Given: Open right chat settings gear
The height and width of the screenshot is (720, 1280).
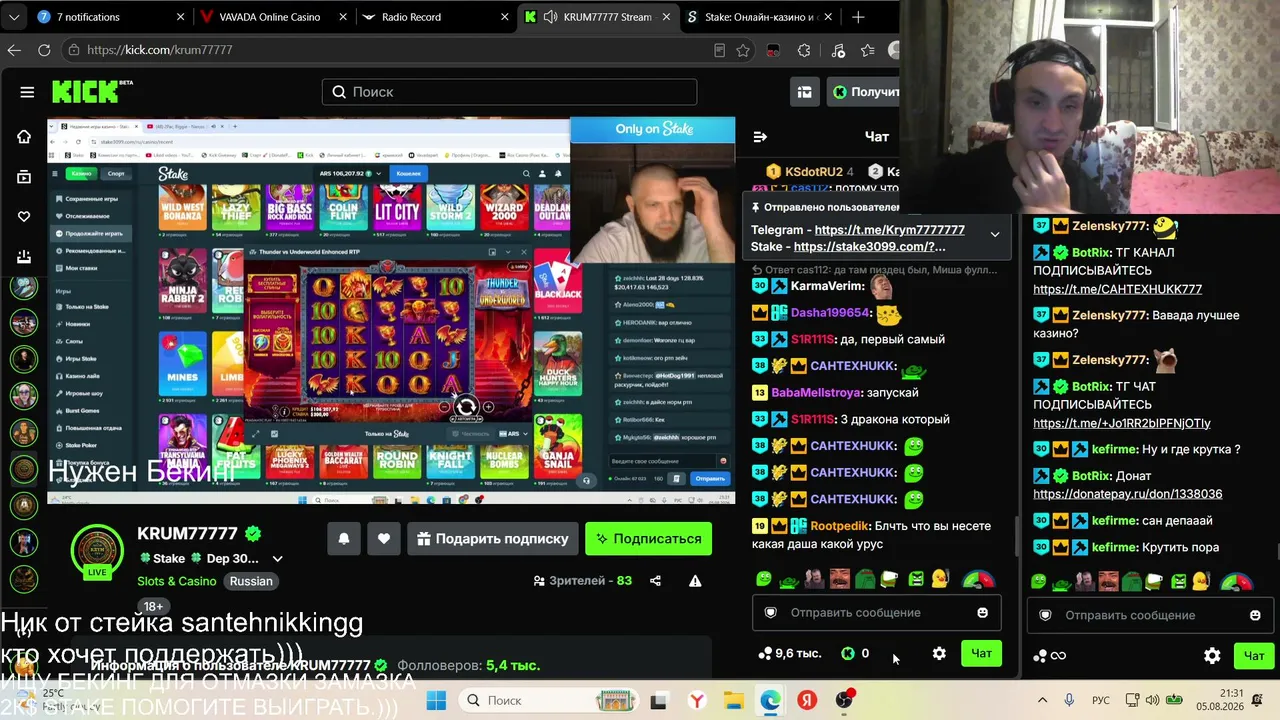Looking at the screenshot, I should click(x=1212, y=656).
